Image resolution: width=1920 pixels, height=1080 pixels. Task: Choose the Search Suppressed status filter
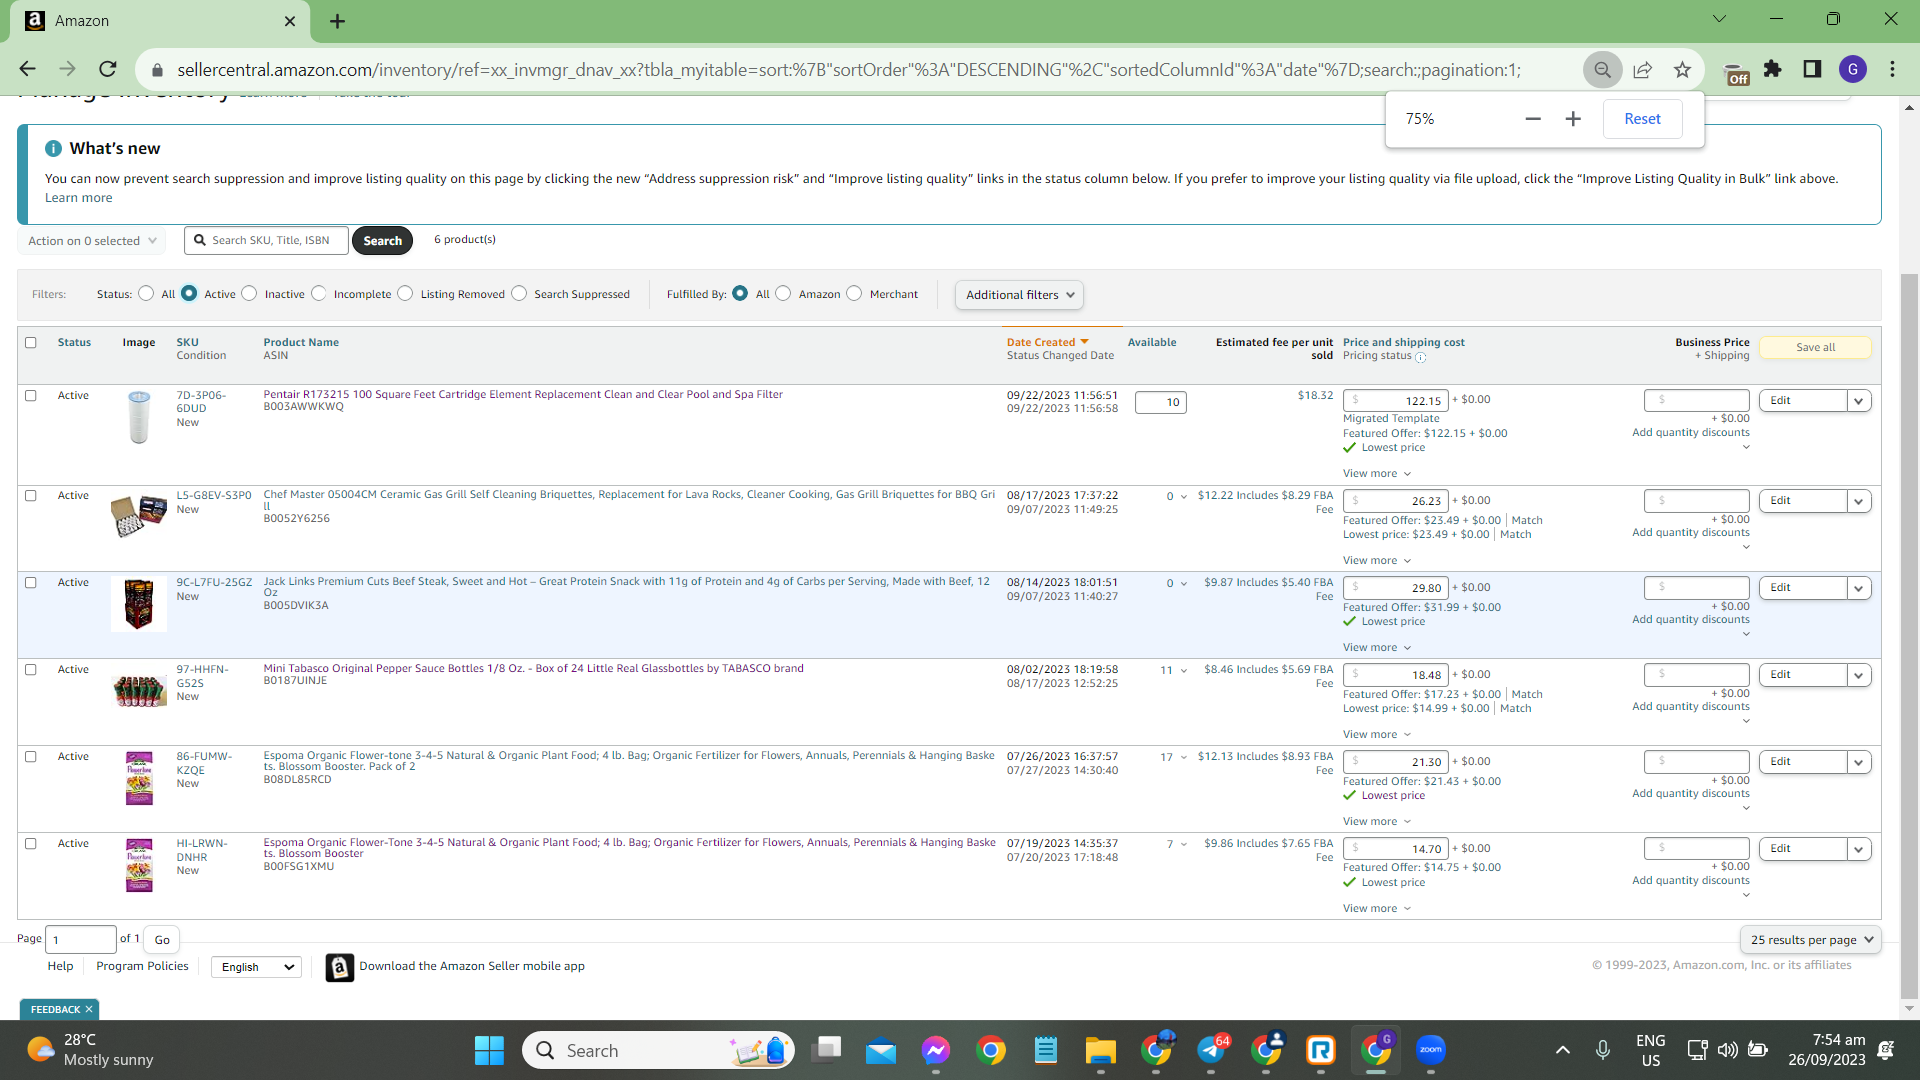click(x=519, y=293)
